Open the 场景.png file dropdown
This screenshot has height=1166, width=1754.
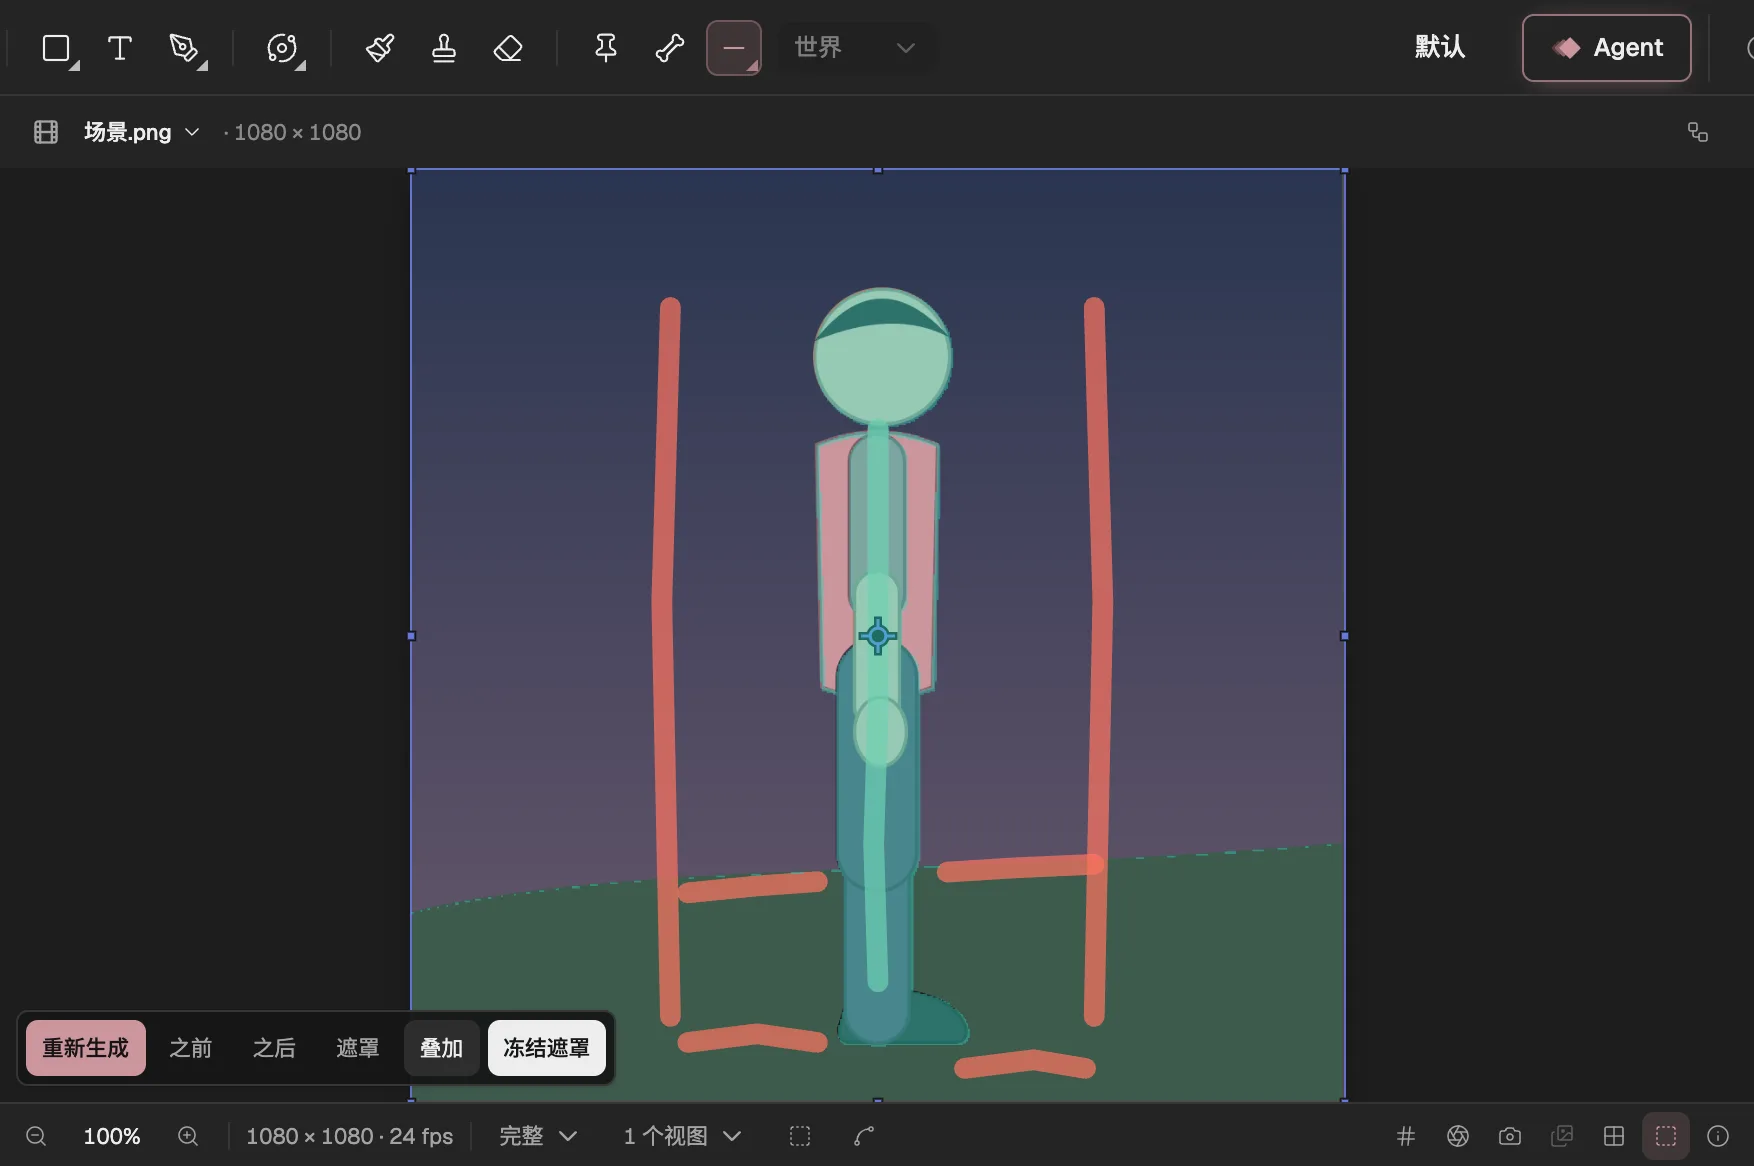142,132
